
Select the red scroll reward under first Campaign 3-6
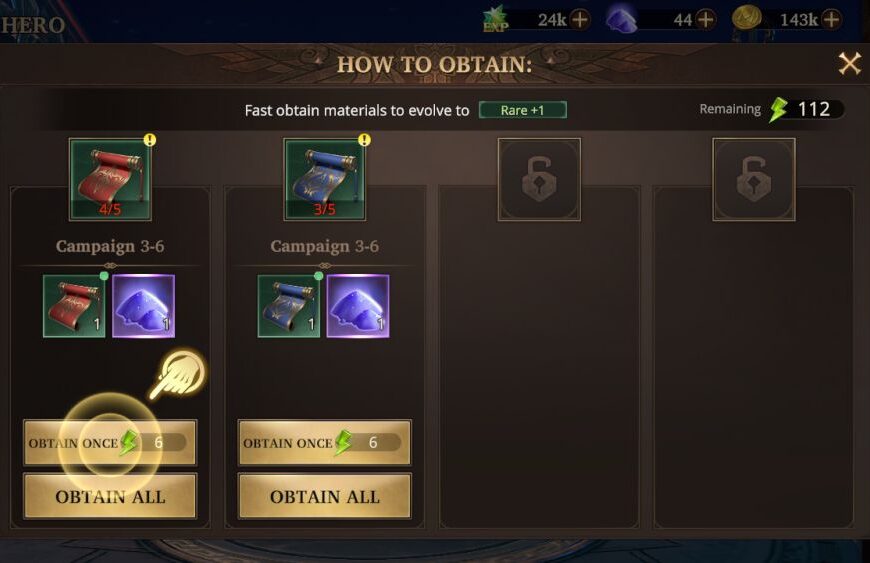74,306
